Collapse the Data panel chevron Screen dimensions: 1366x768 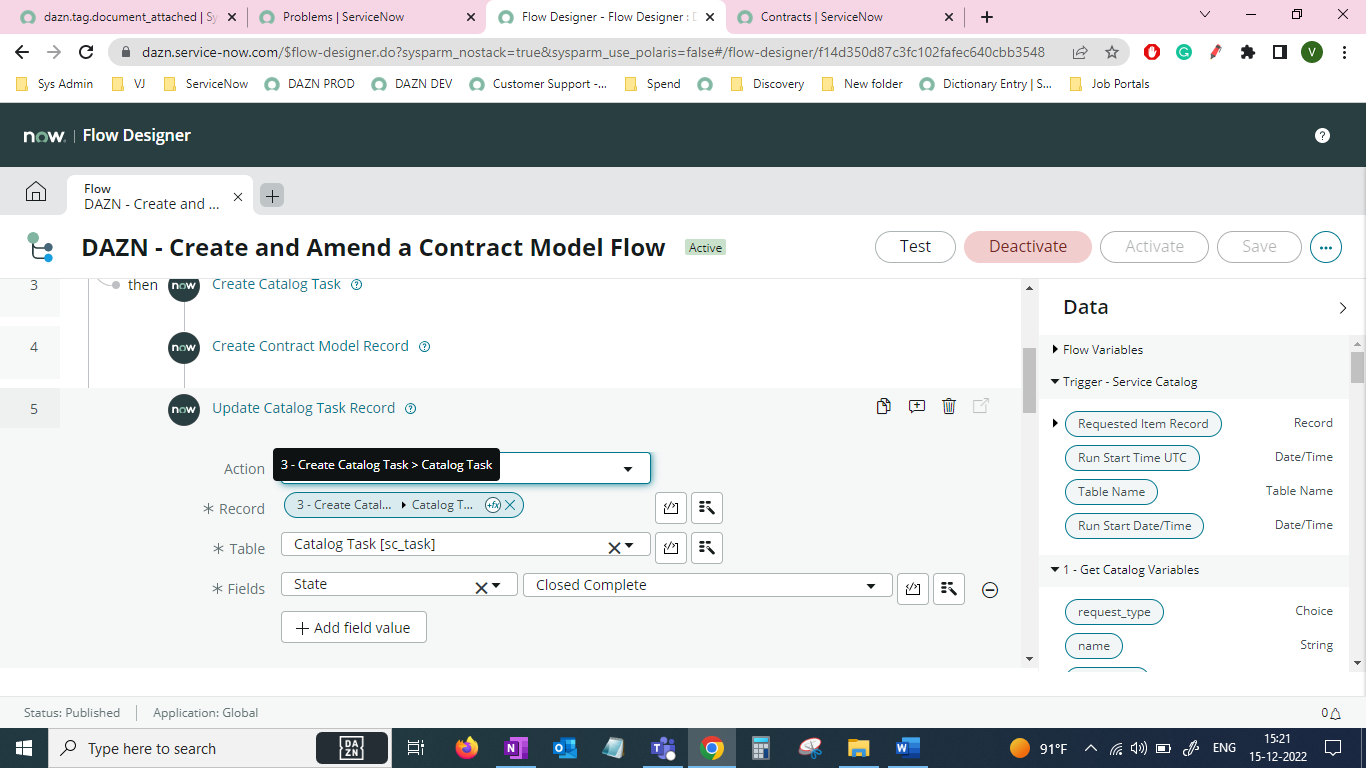tap(1342, 308)
